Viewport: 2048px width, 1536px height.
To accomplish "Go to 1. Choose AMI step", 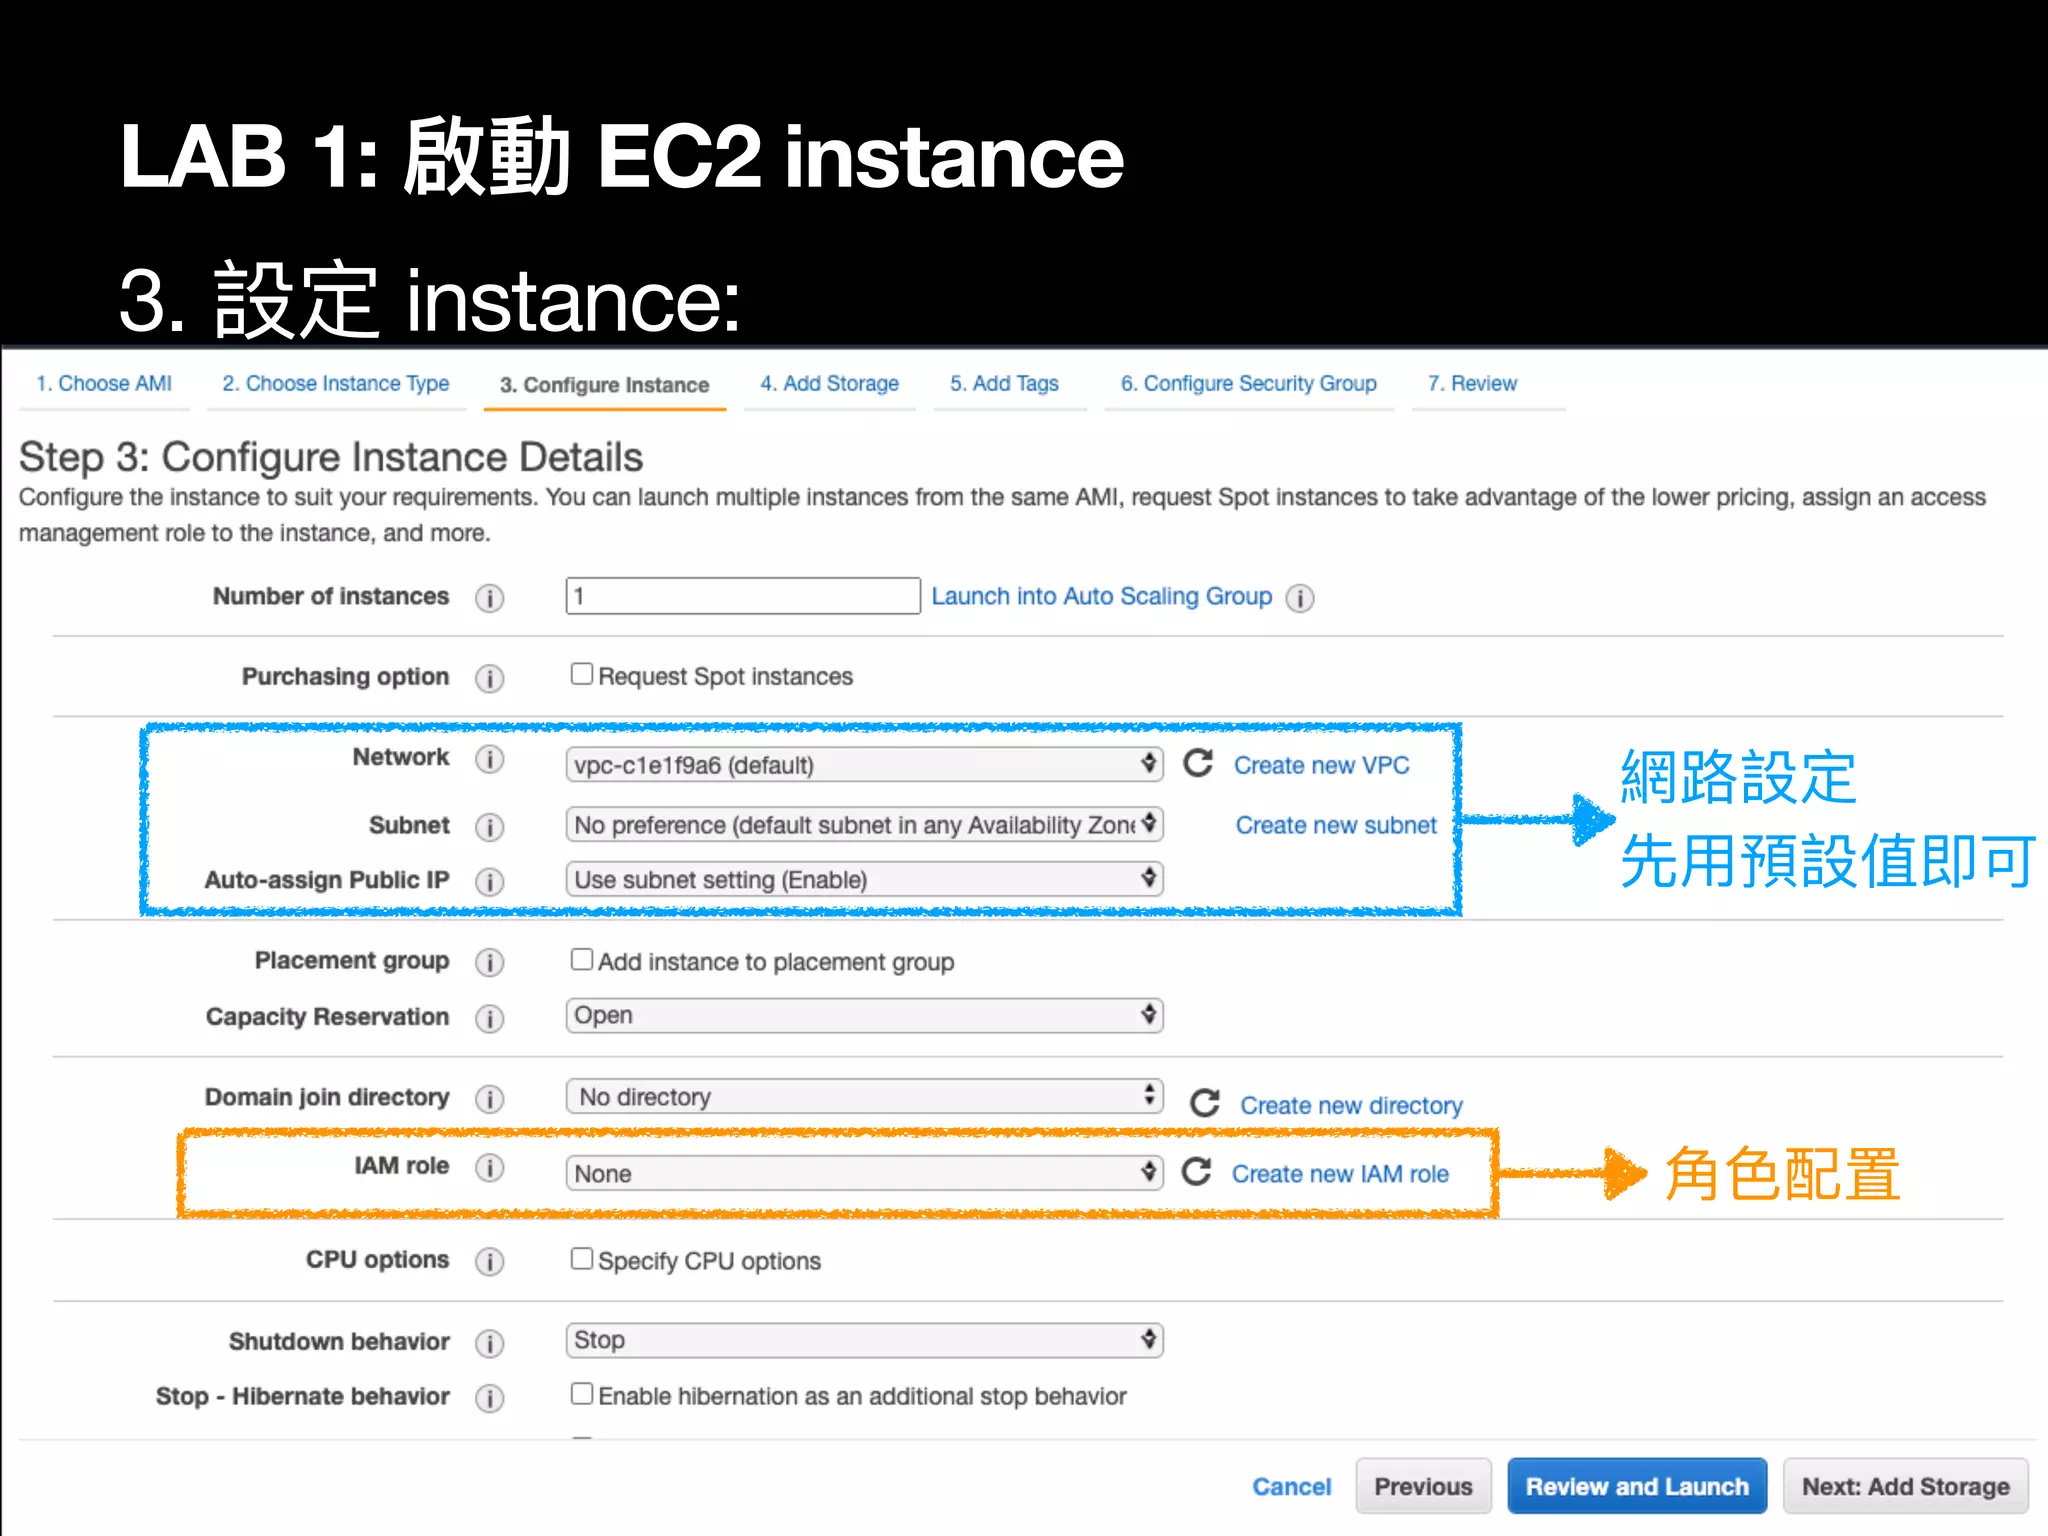I will [x=104, y=384].
